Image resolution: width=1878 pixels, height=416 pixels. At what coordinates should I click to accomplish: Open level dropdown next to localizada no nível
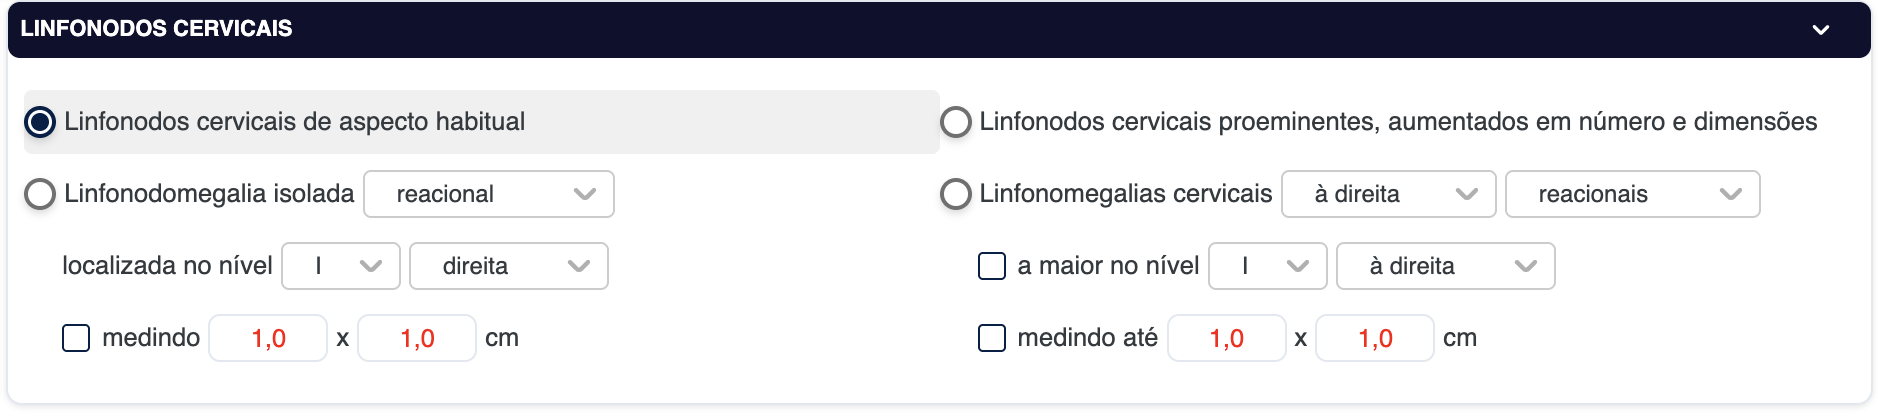(340, 266)
